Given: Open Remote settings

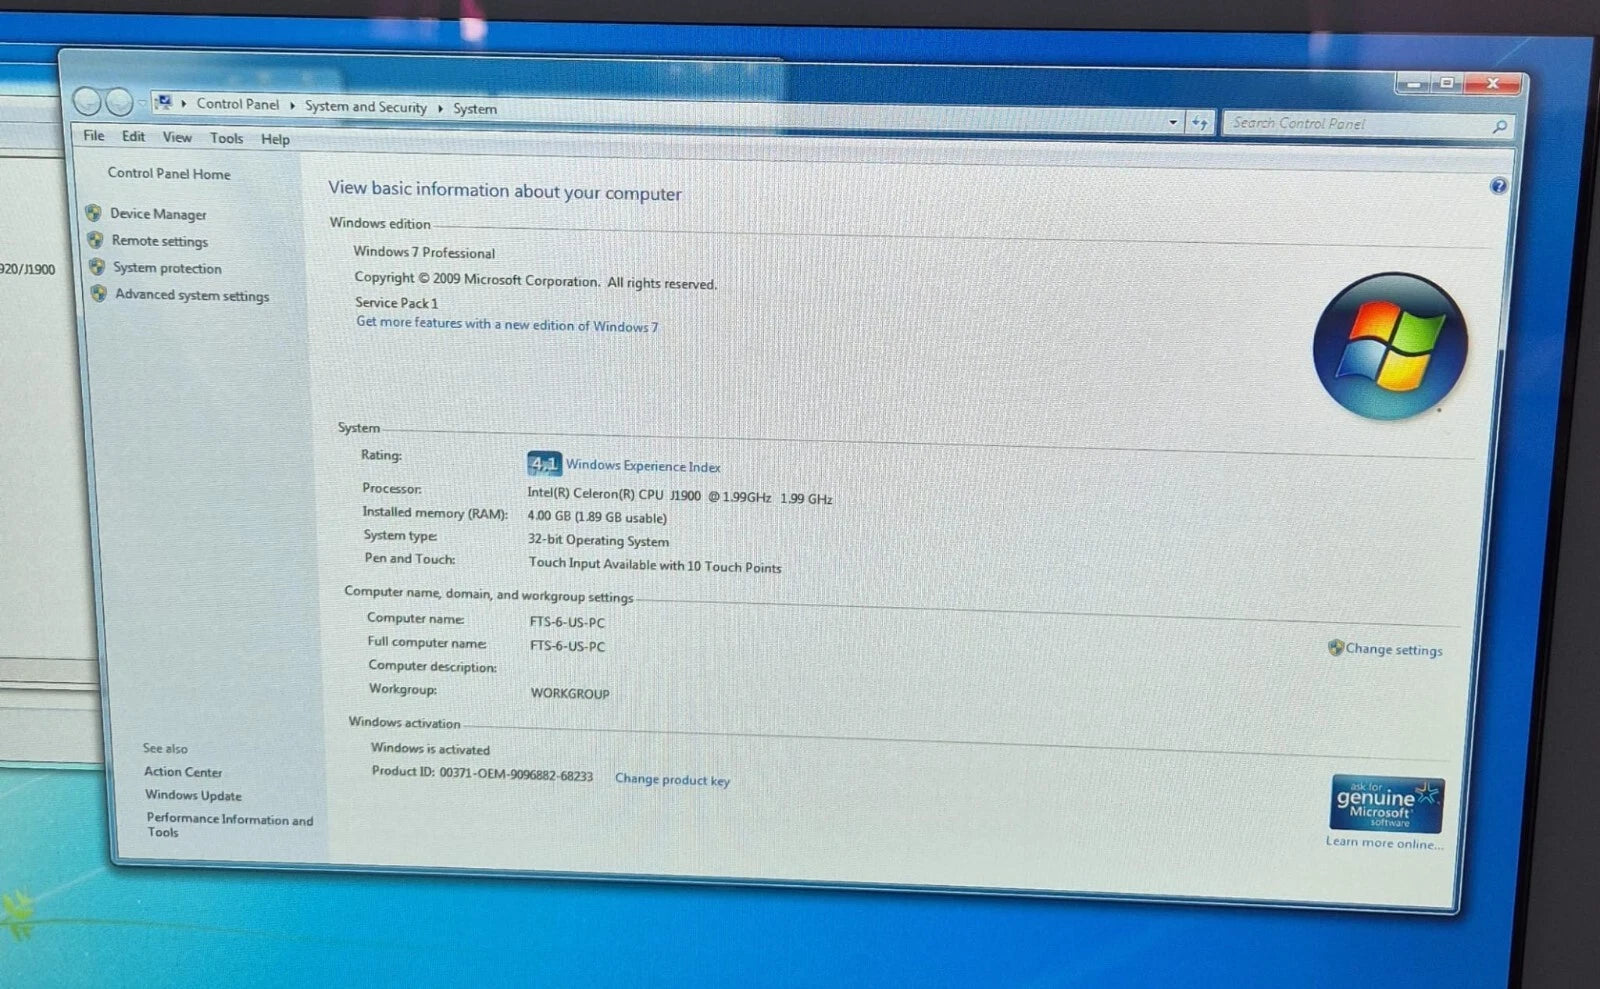Looking at the screenshot, I should (x=160, y=241).
